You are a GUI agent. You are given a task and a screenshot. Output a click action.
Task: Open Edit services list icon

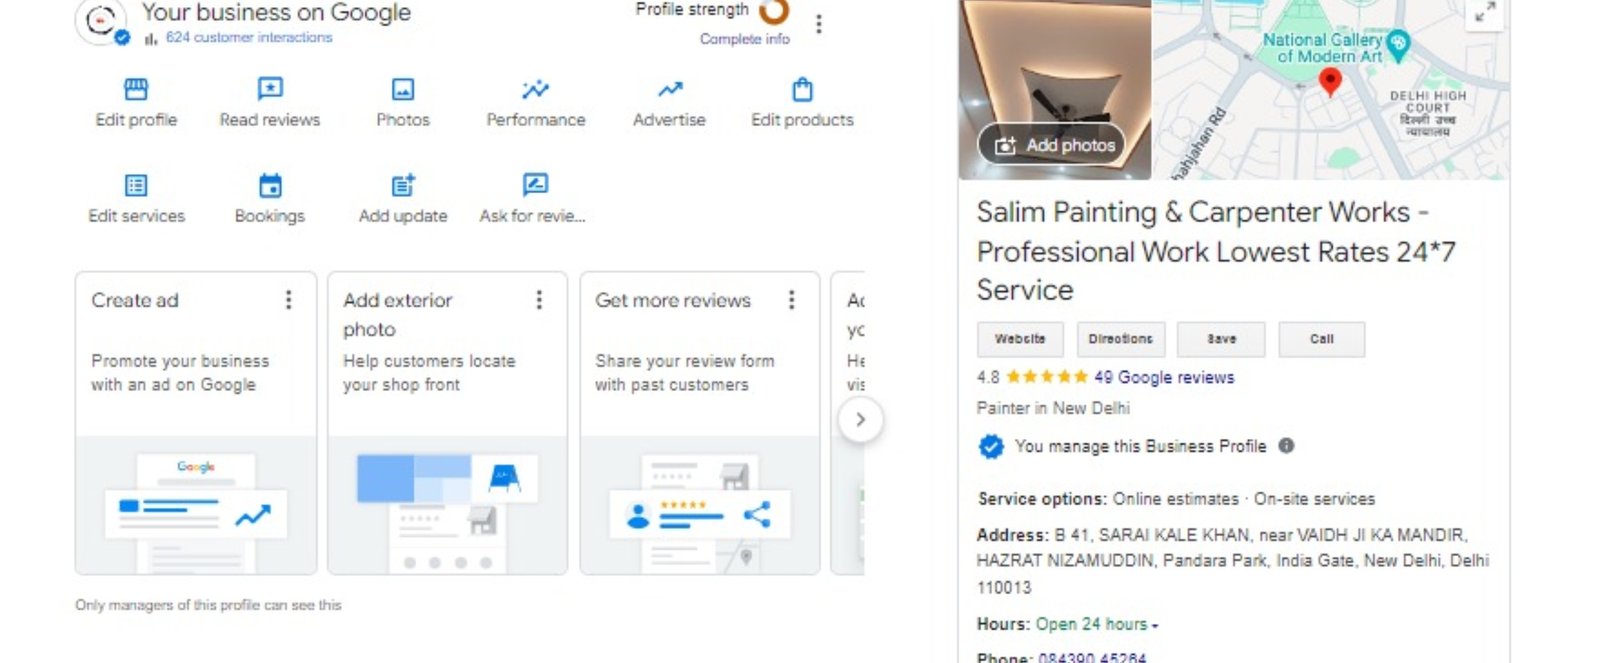[x=136, y=186]
